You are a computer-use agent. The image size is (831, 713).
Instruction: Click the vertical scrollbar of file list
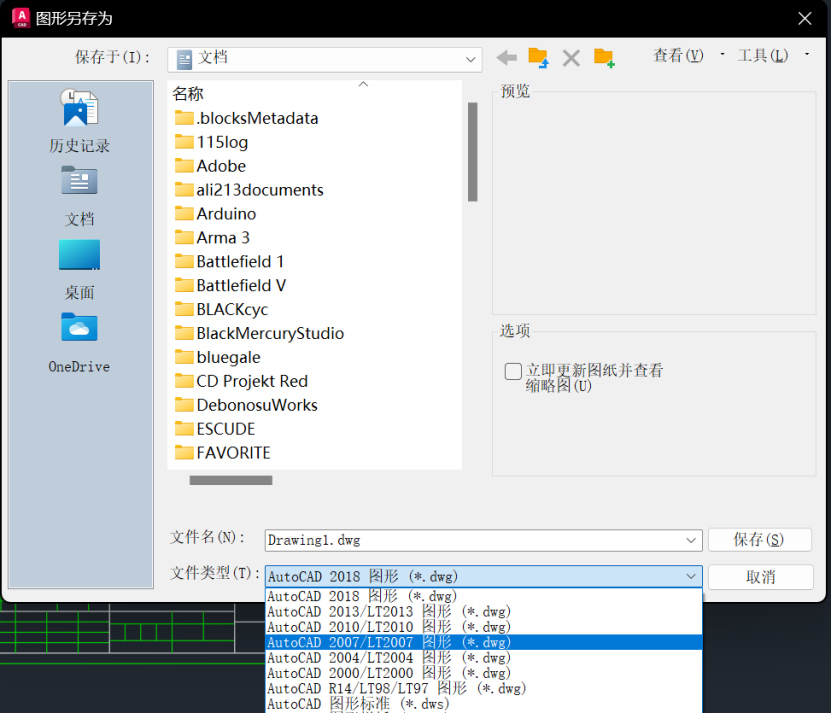point(472,152)
